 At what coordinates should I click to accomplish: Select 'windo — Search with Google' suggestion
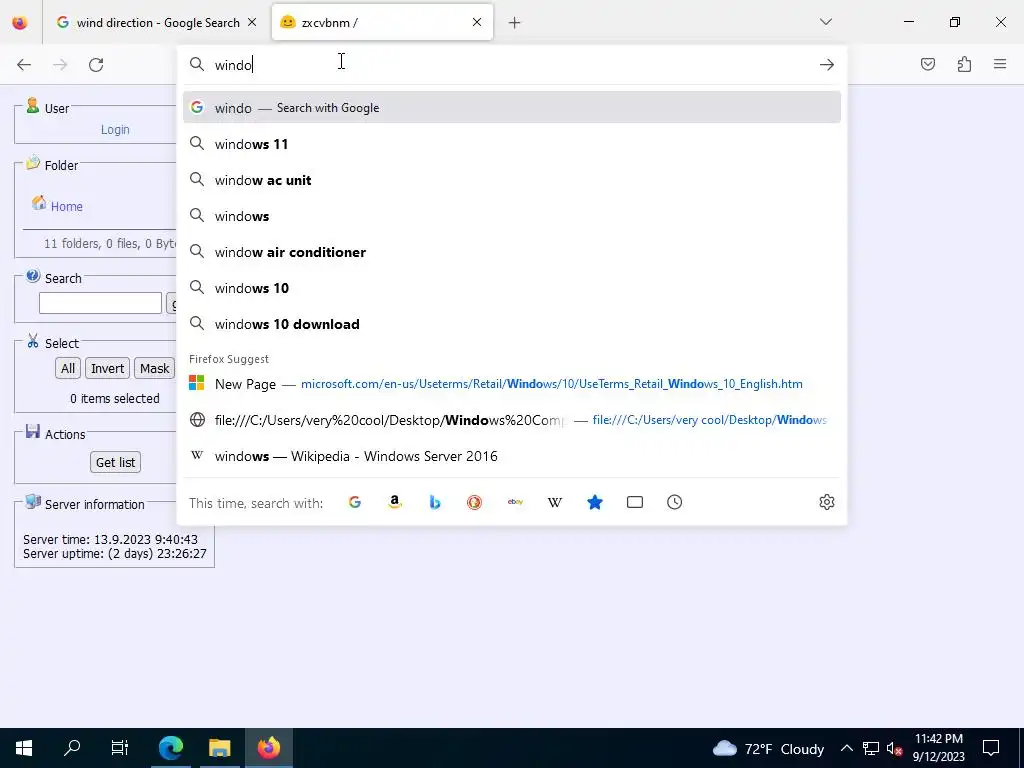(x=512, y=108)
